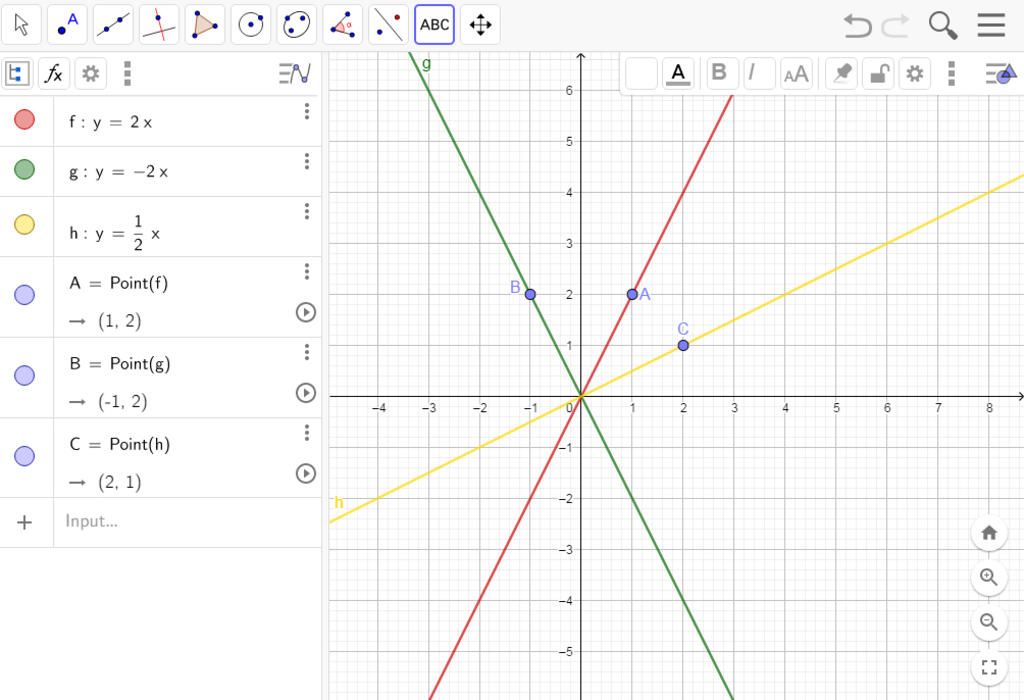Open the text background color swatch
Viewport: 1024px width, 700px height.
pyautogui.click(x=641, y=73)
